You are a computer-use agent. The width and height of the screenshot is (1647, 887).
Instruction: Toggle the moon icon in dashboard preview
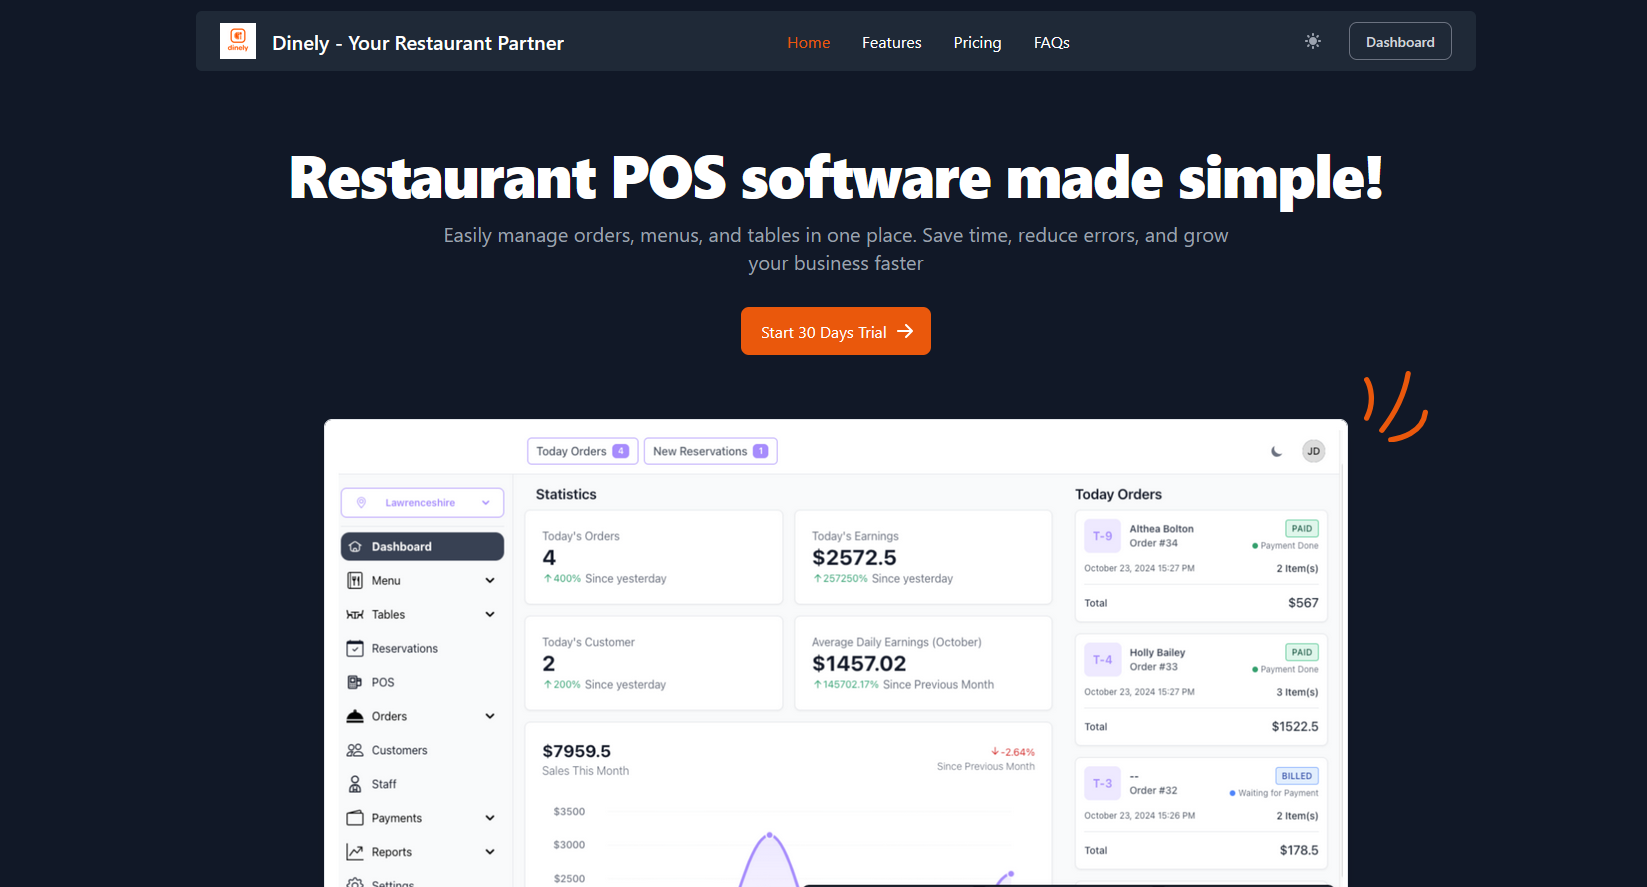click(1276, 452)
